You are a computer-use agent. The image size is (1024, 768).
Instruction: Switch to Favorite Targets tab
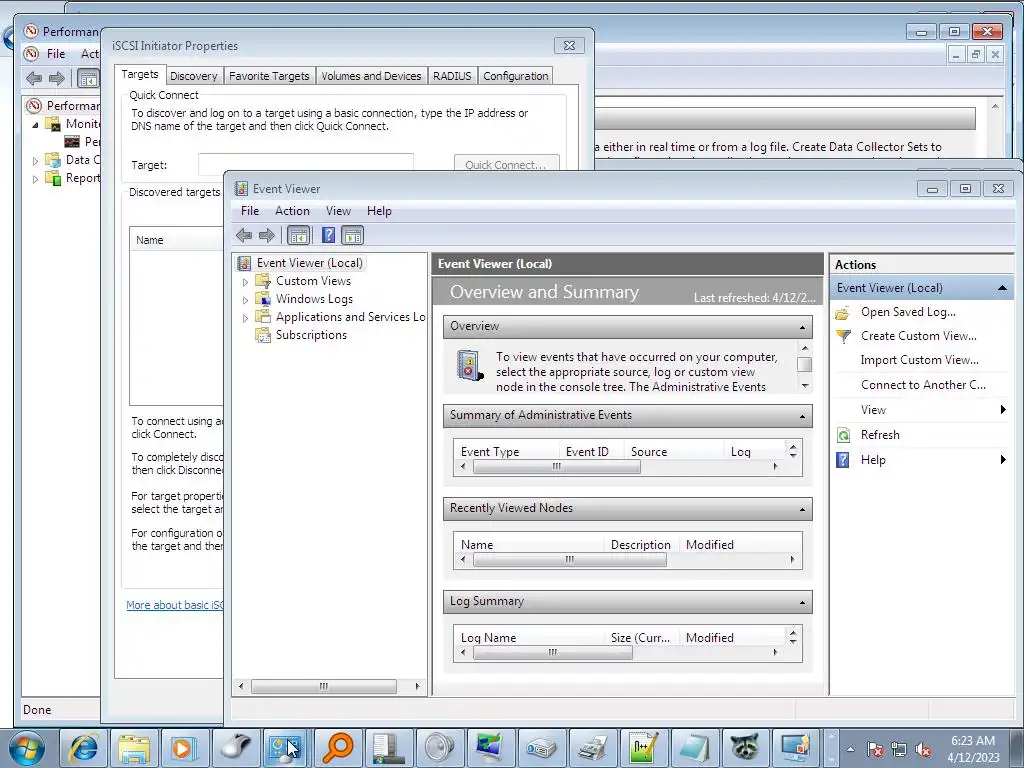tap(269, 76)
